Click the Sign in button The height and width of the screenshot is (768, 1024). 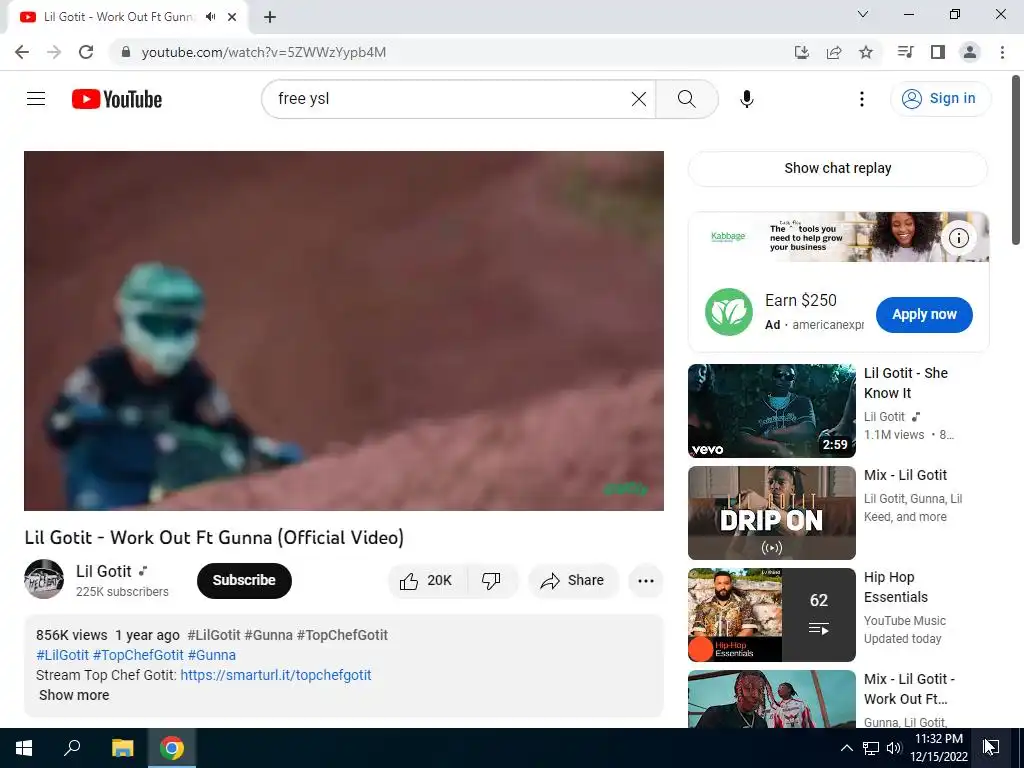click(940, 99)
